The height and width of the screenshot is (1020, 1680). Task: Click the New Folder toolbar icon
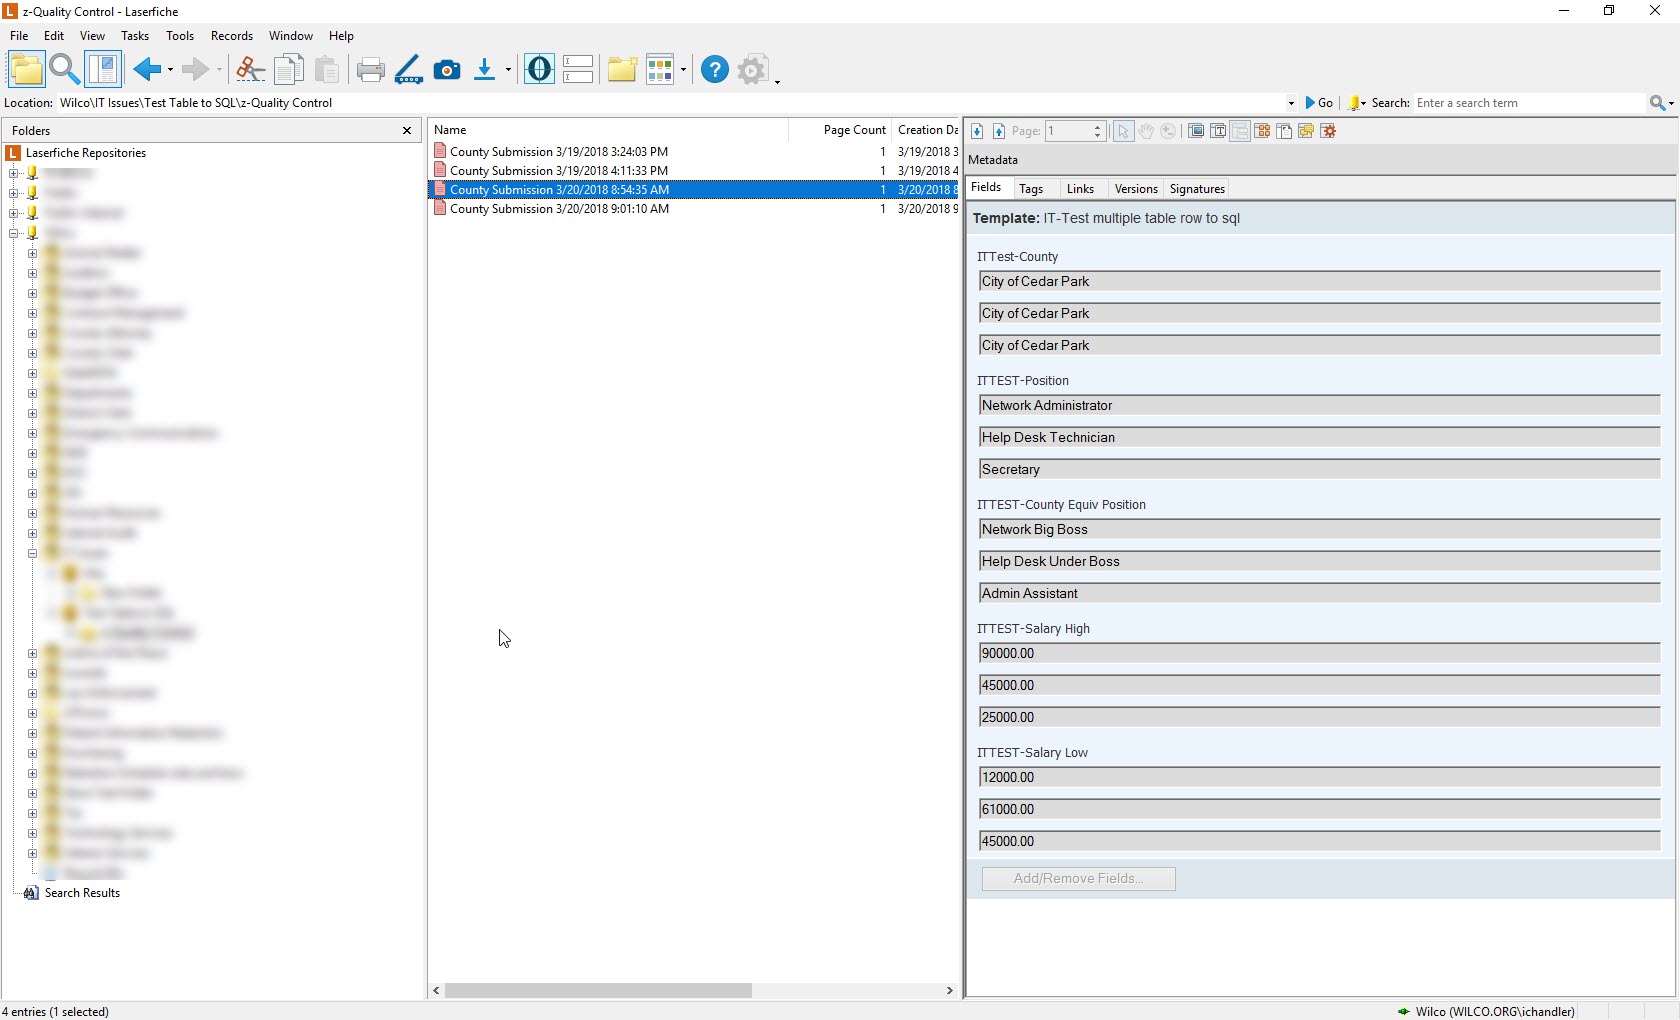click(622, 70)
